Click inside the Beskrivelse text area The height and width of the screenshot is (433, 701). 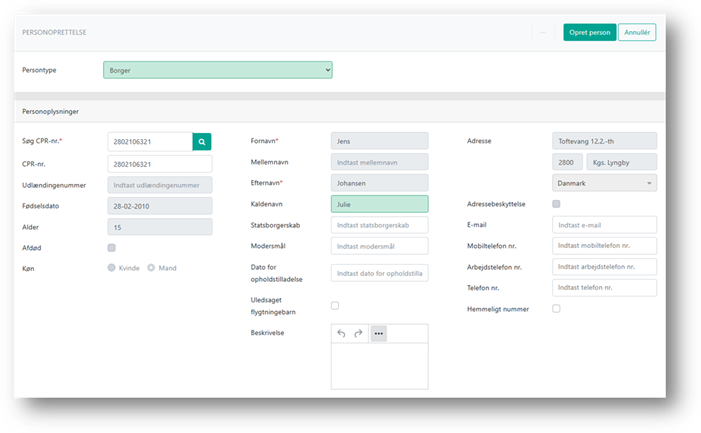point(379,365)
